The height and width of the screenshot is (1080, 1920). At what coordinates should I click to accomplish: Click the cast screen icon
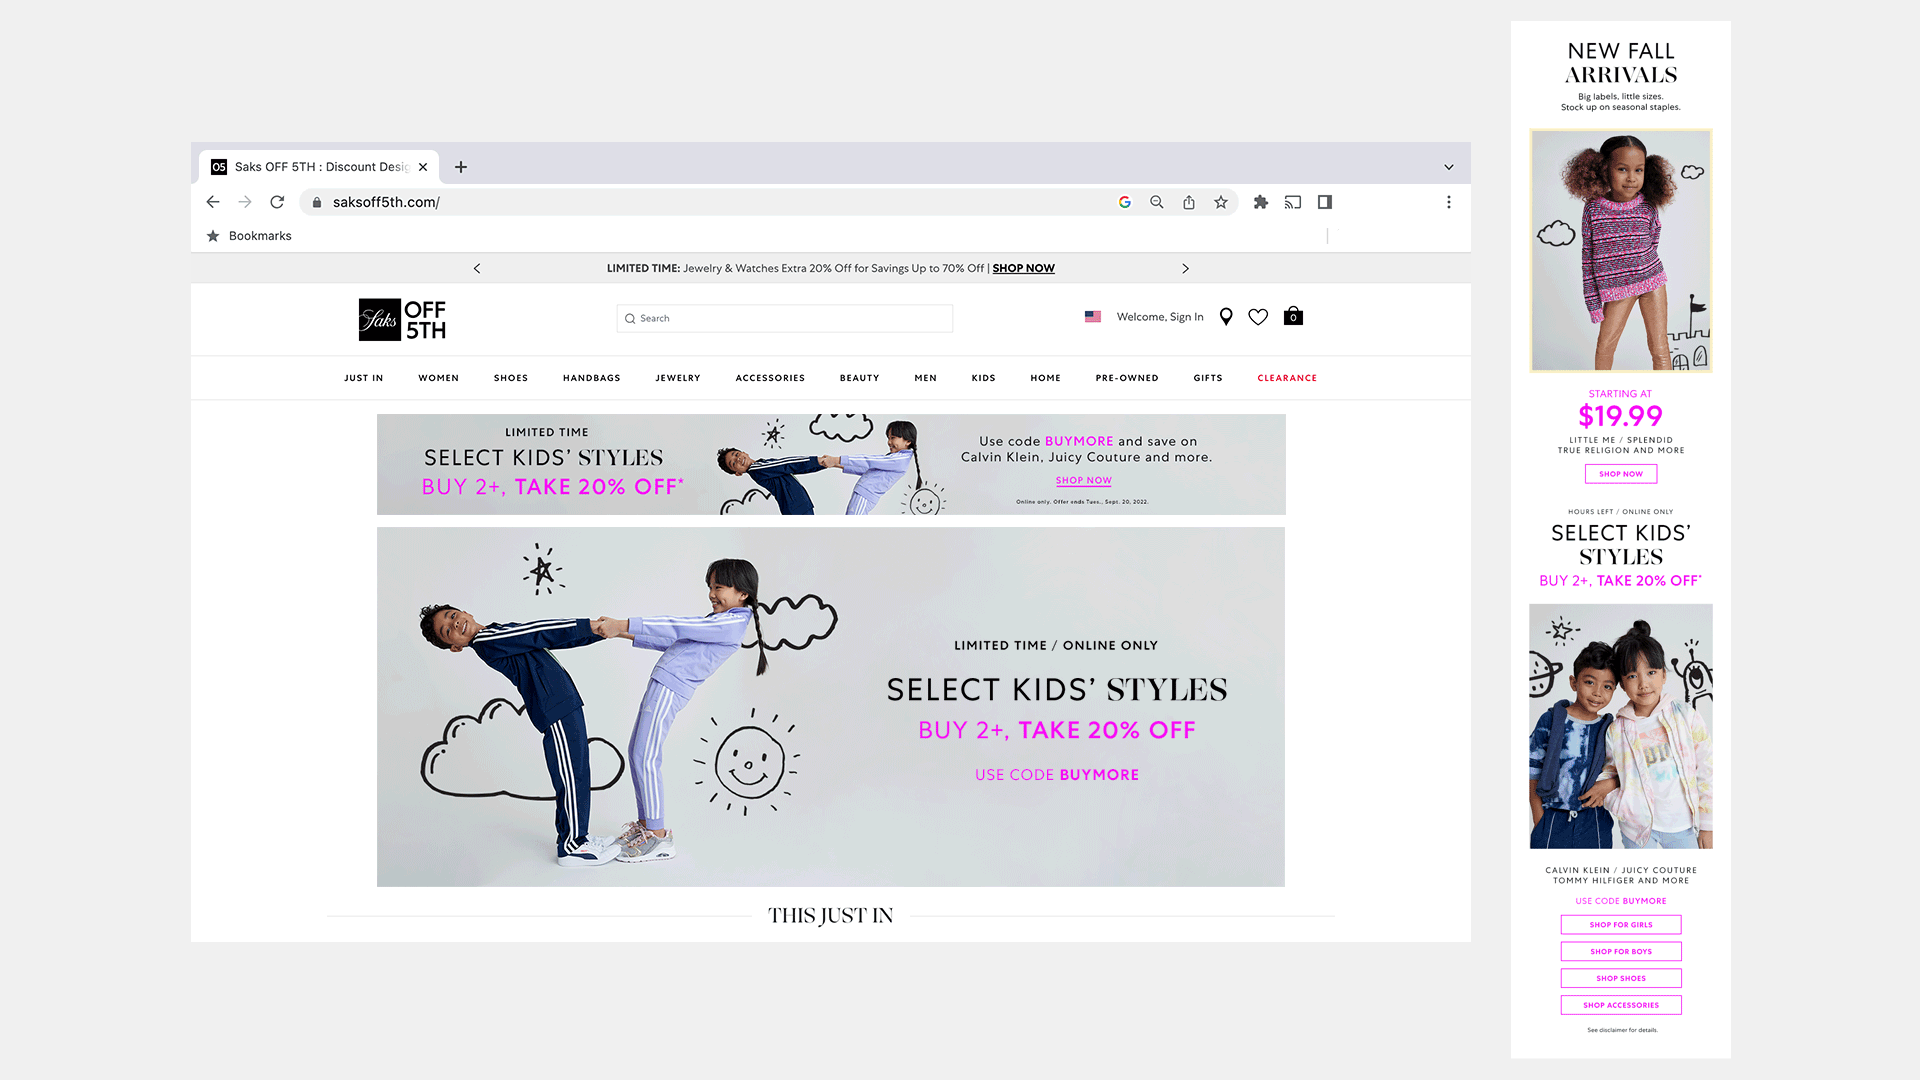1293,202
